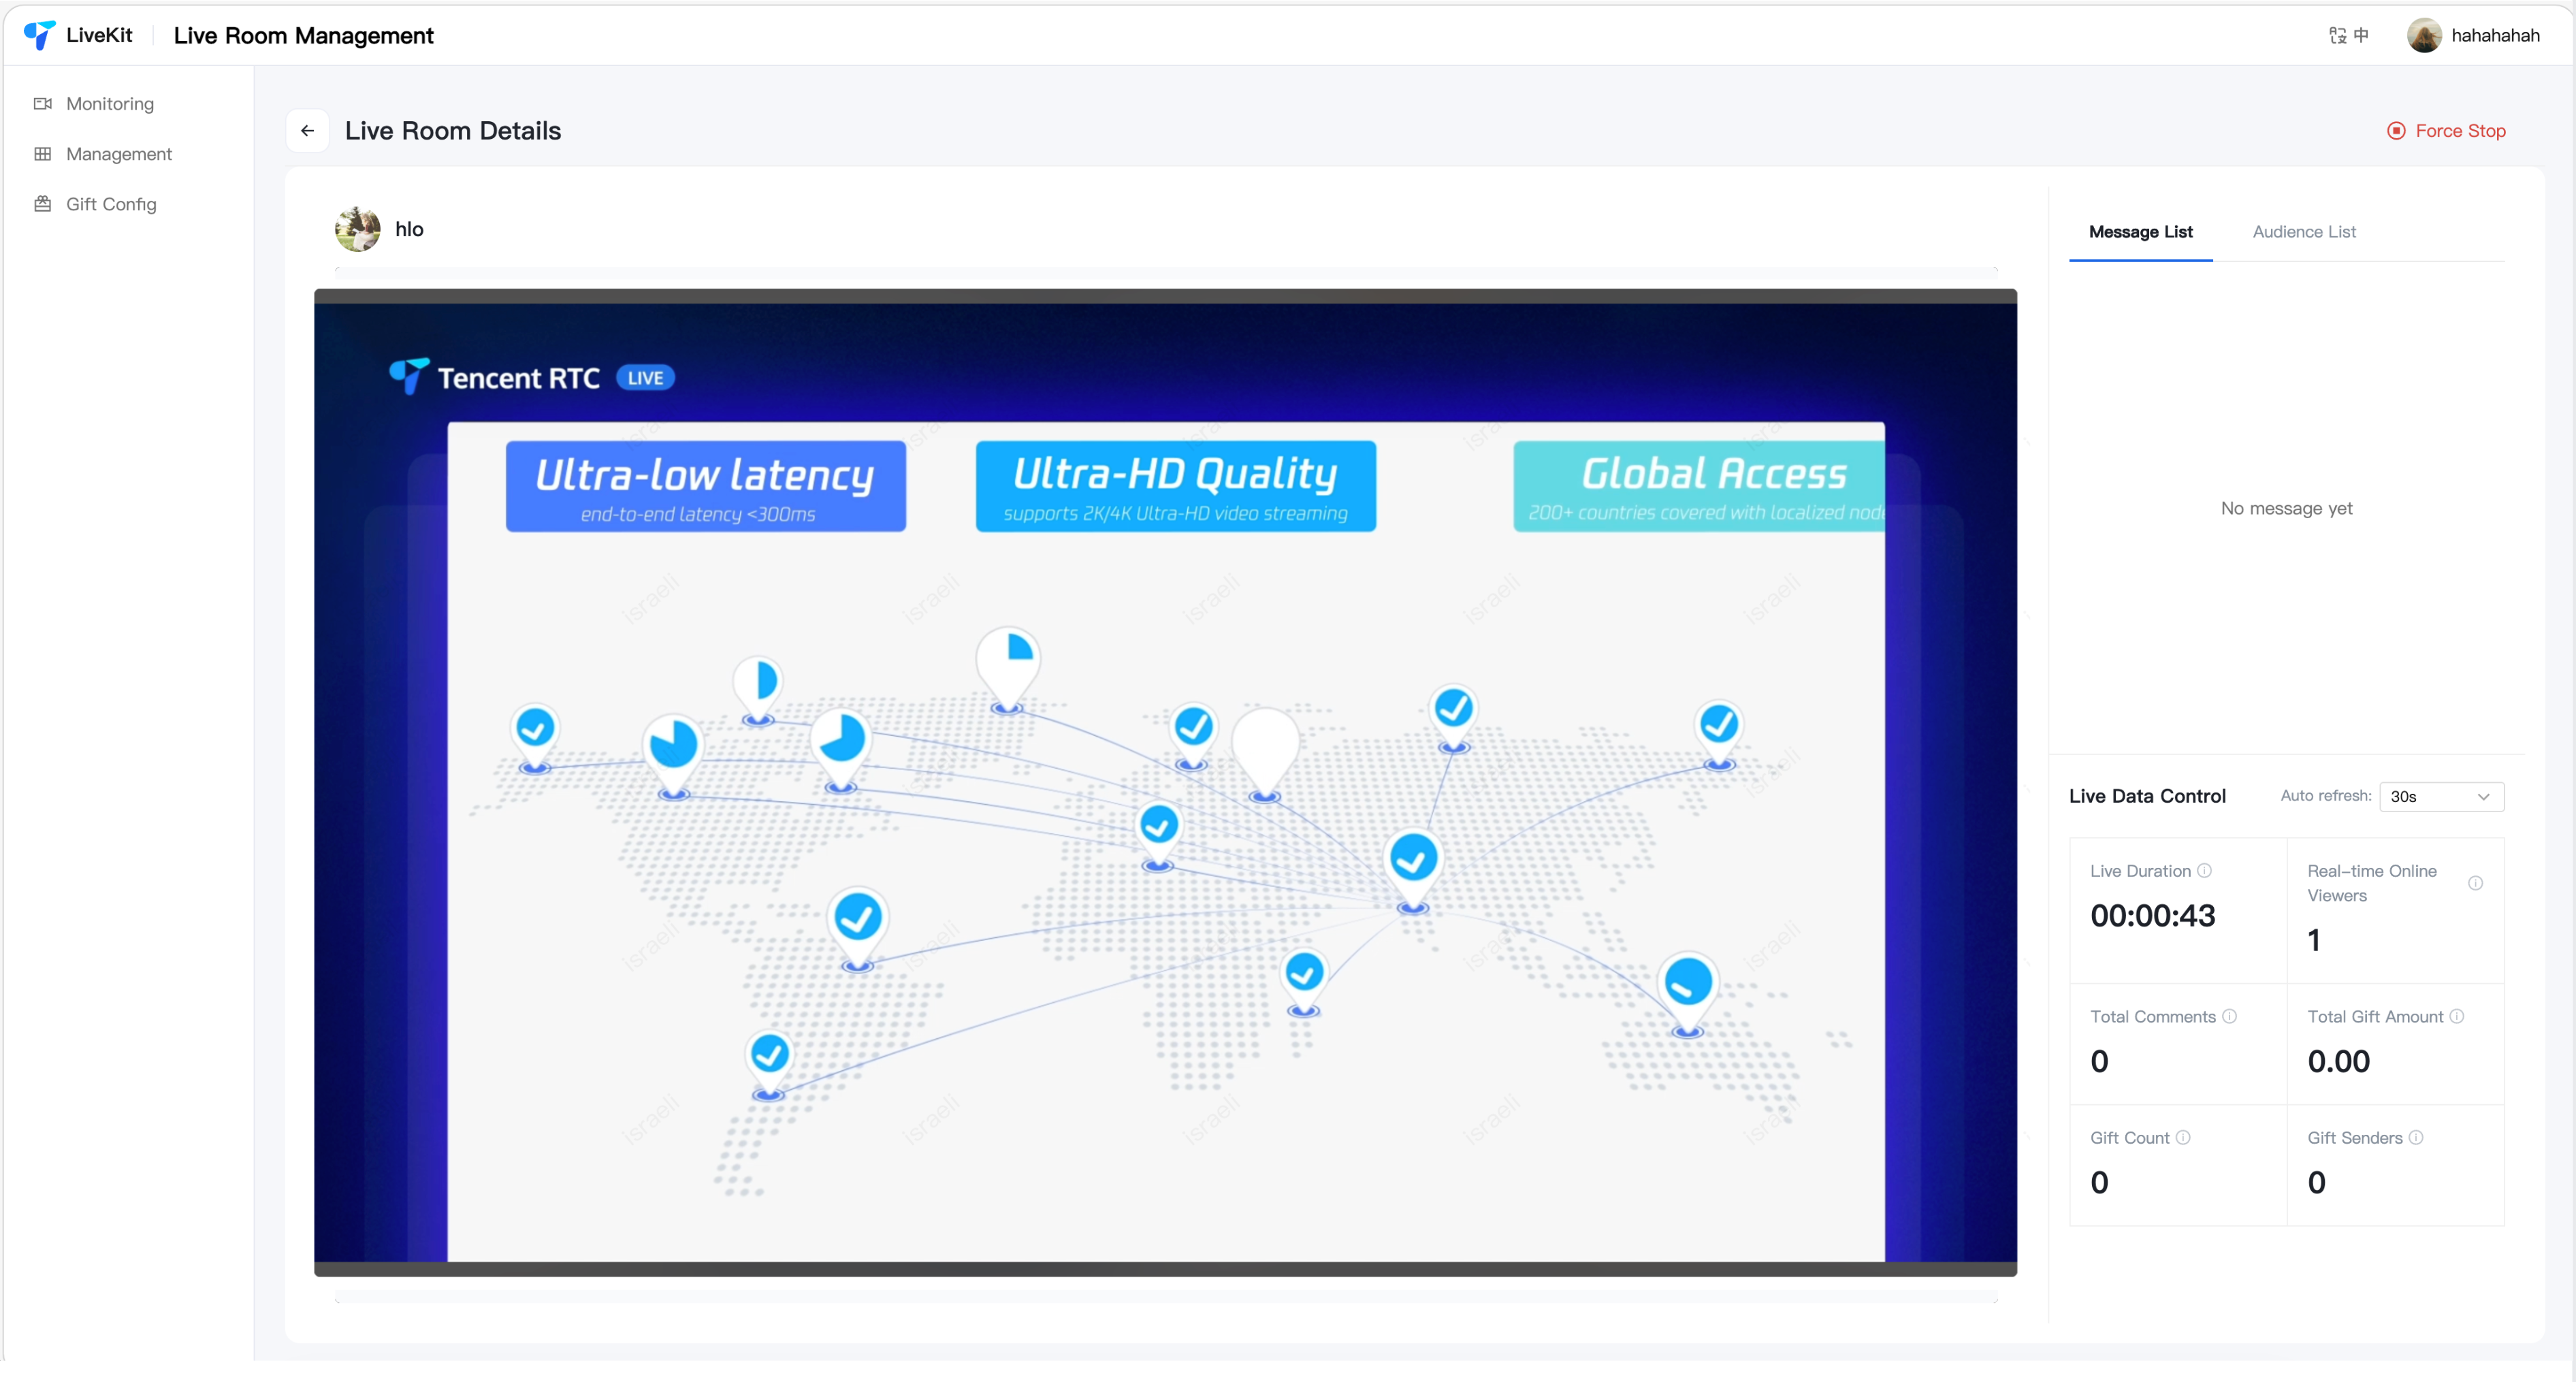This screenshot has width=2576, height=1382.
Task: Click the hahahahah username
Action: (x=2495, y=36)
